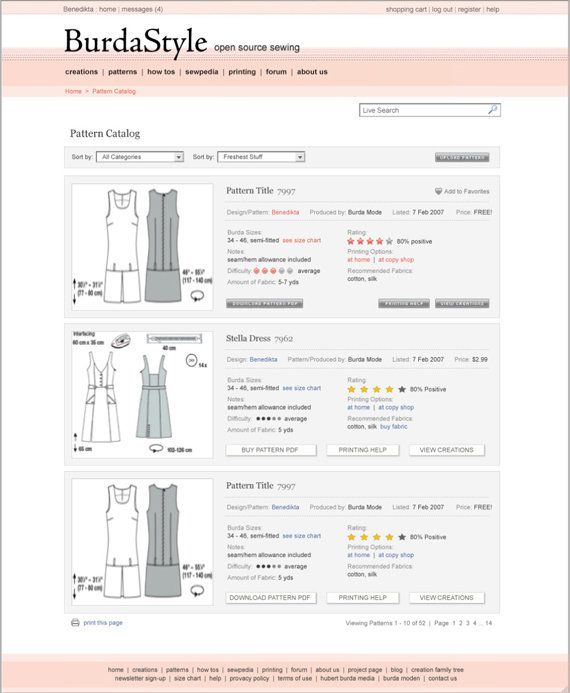570x693 pixels.
Task: Click the register link in header
Action: 469,9
